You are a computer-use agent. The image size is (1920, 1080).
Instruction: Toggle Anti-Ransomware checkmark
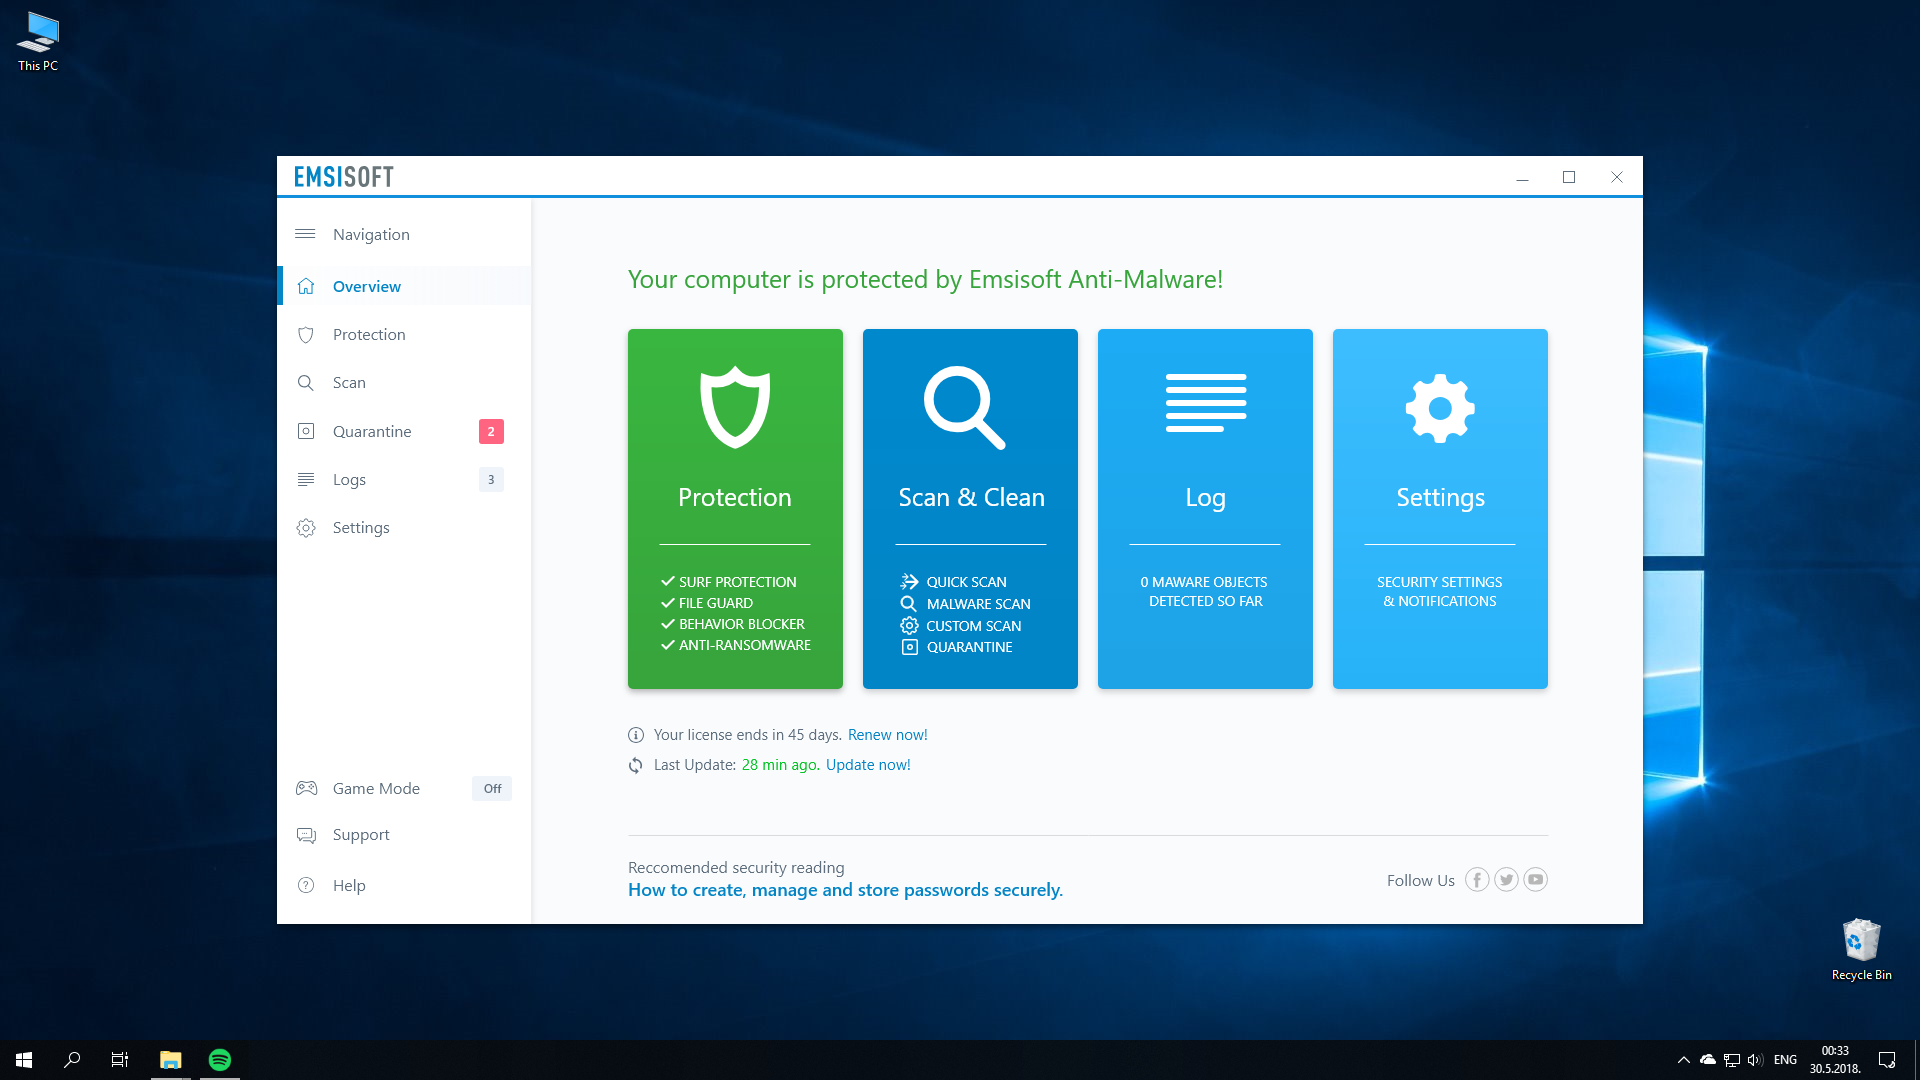click(x=667, y=644)
